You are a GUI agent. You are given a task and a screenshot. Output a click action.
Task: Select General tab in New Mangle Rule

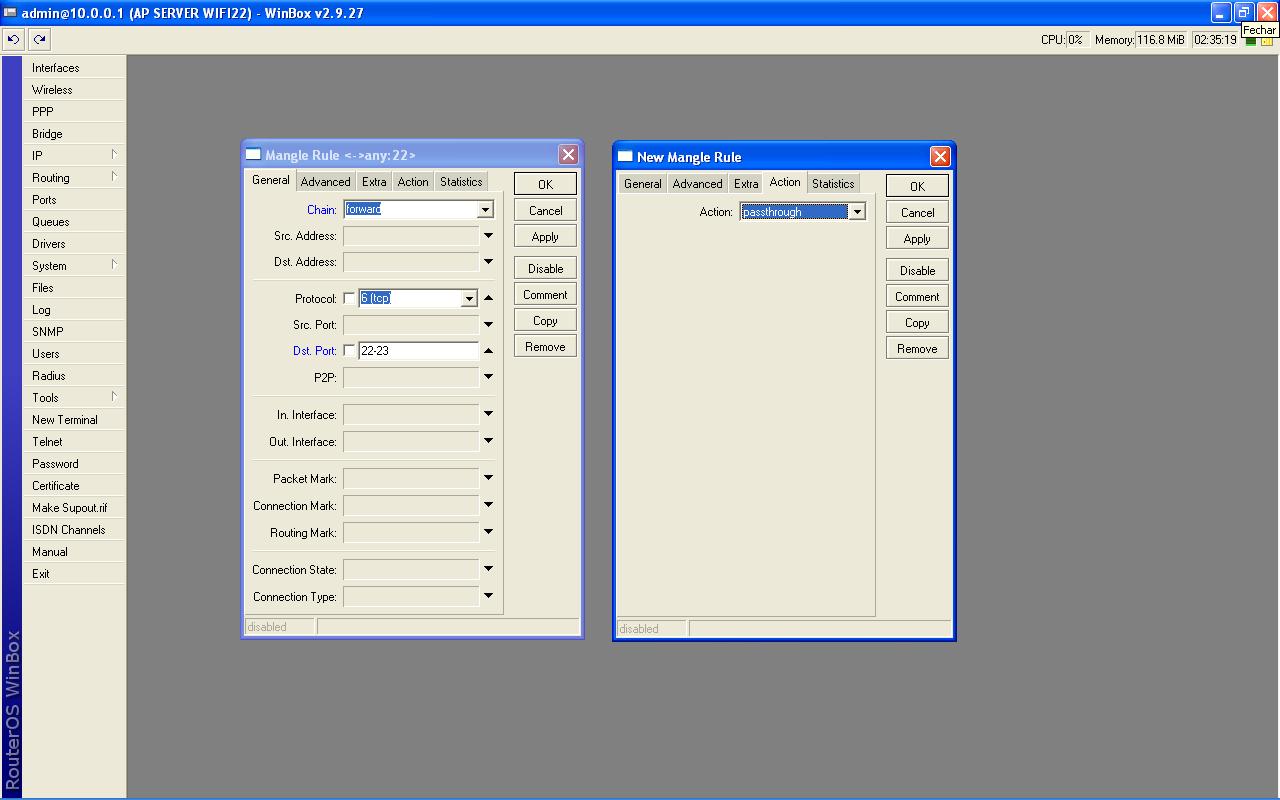coord(643,184)
